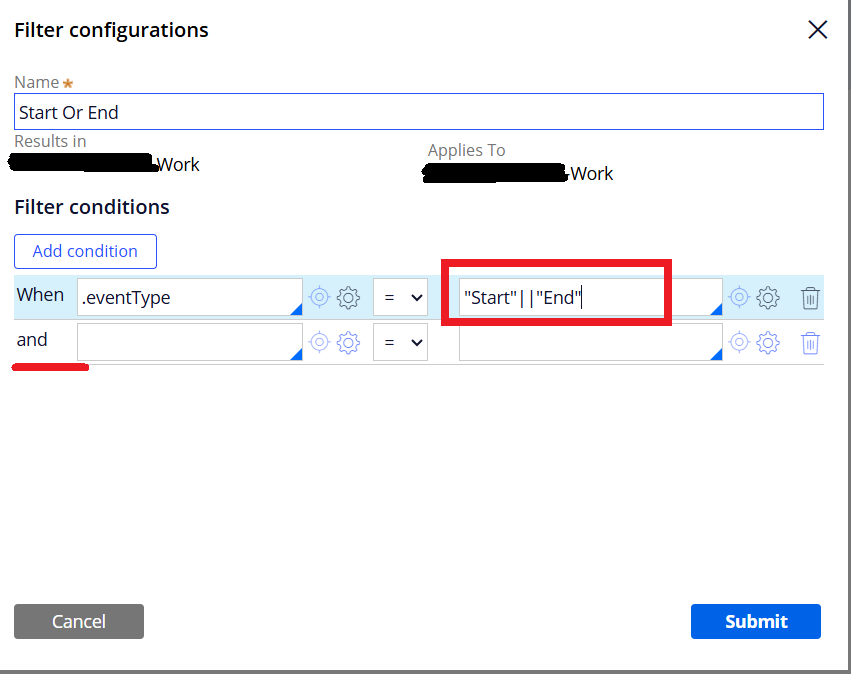Expand the Start/End value field using corner triangle
The width and height of the screenshot is (851, 676).
716,310
